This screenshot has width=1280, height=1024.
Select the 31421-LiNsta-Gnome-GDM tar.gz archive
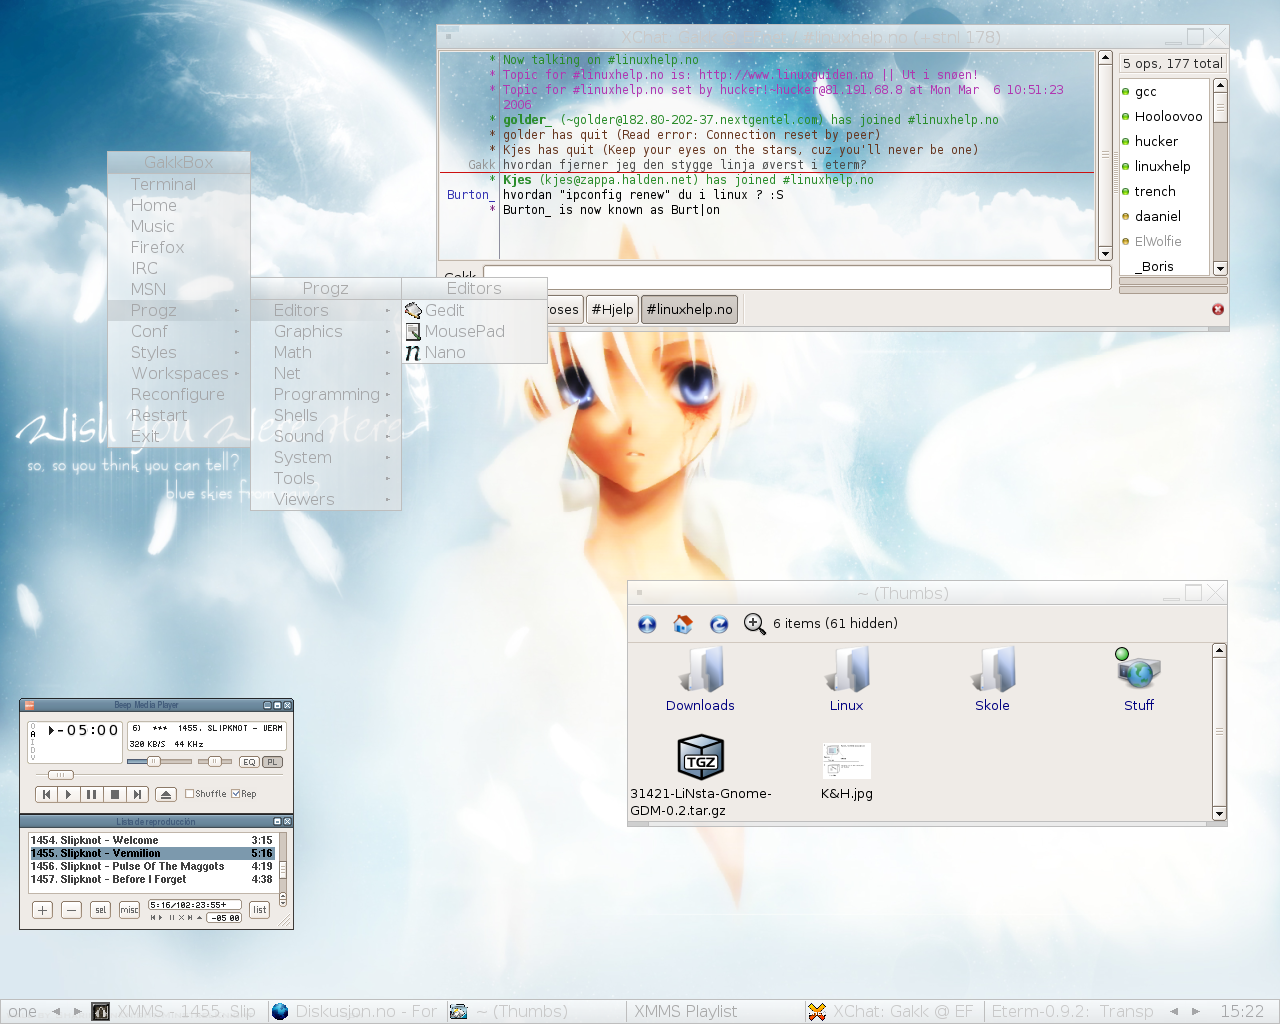[x=700, y=776]
